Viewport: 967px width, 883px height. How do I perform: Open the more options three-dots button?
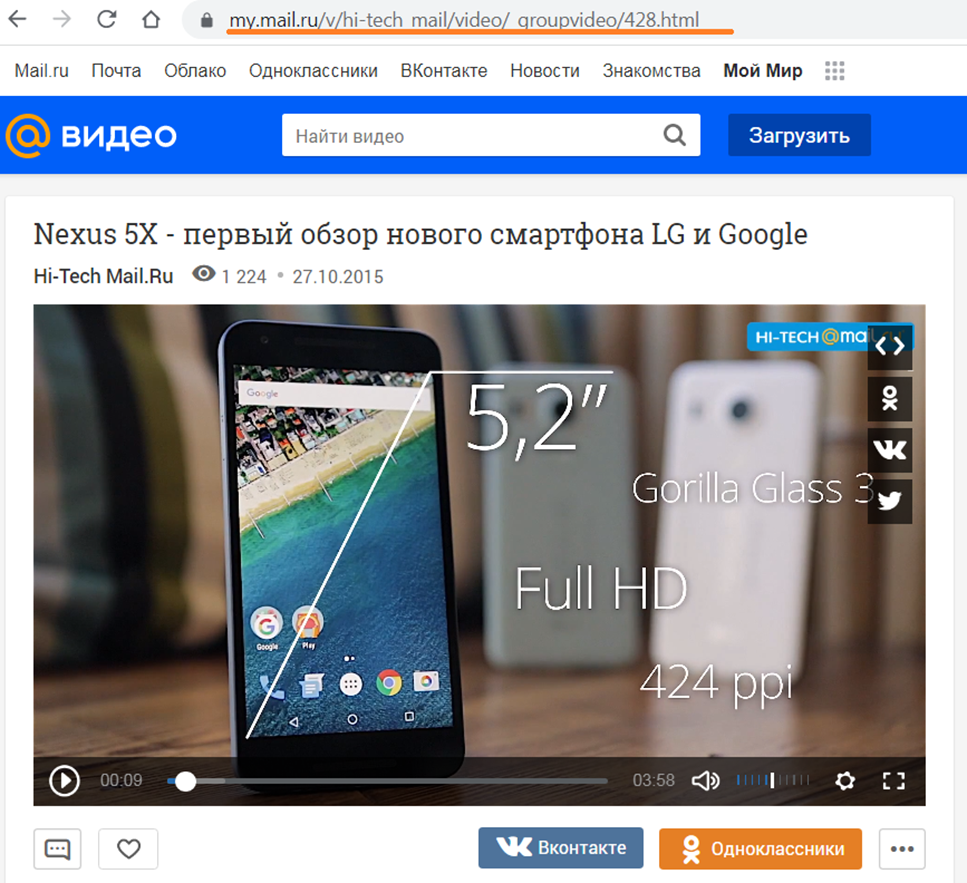tap(902, 849)
